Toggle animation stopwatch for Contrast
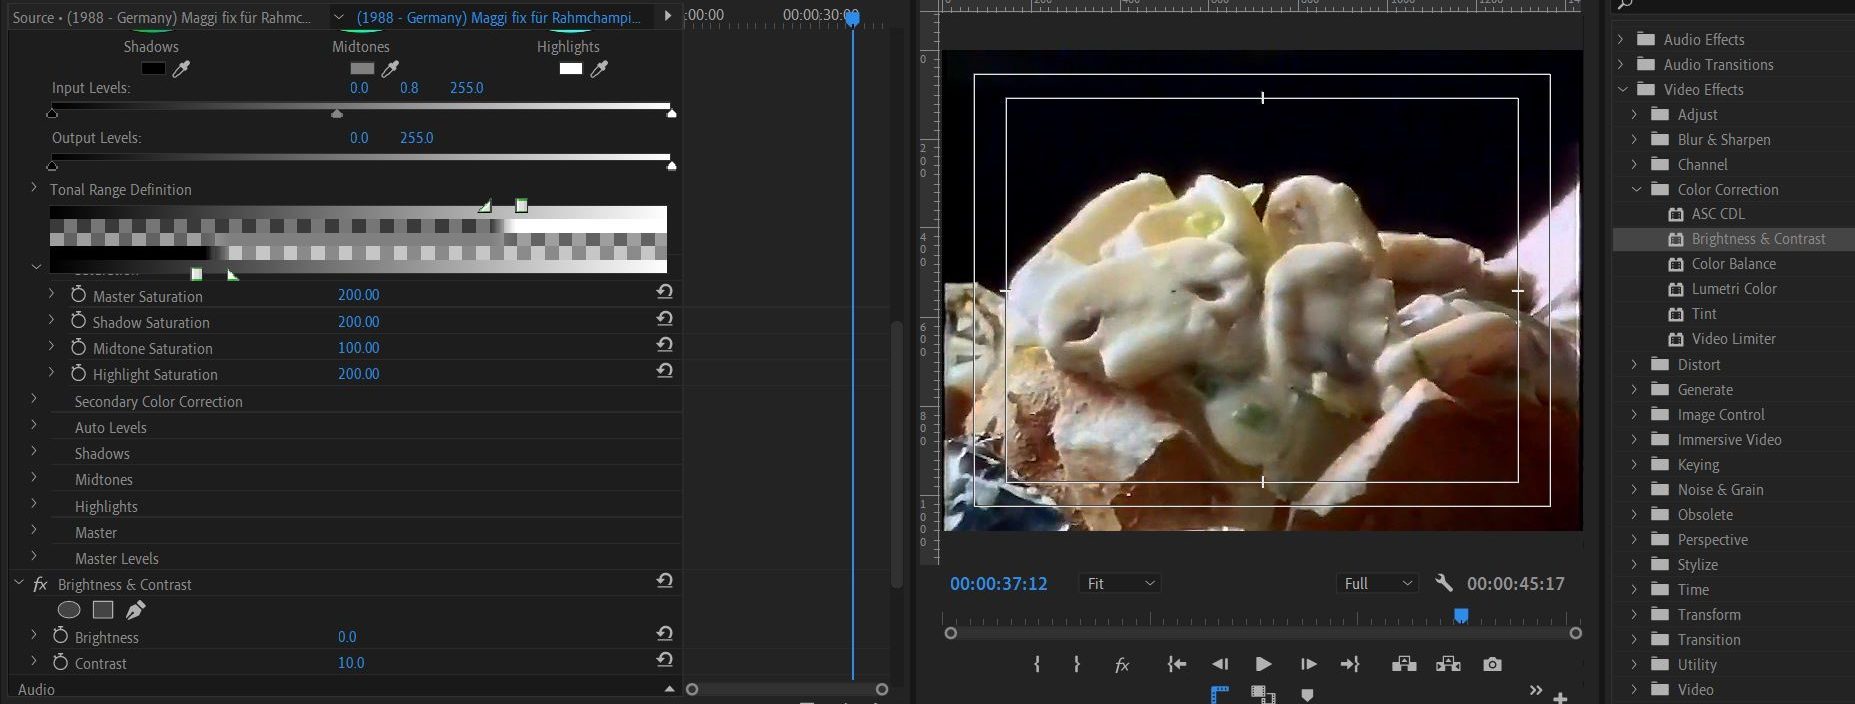The image size is (1855, 704). coord(60,661)
